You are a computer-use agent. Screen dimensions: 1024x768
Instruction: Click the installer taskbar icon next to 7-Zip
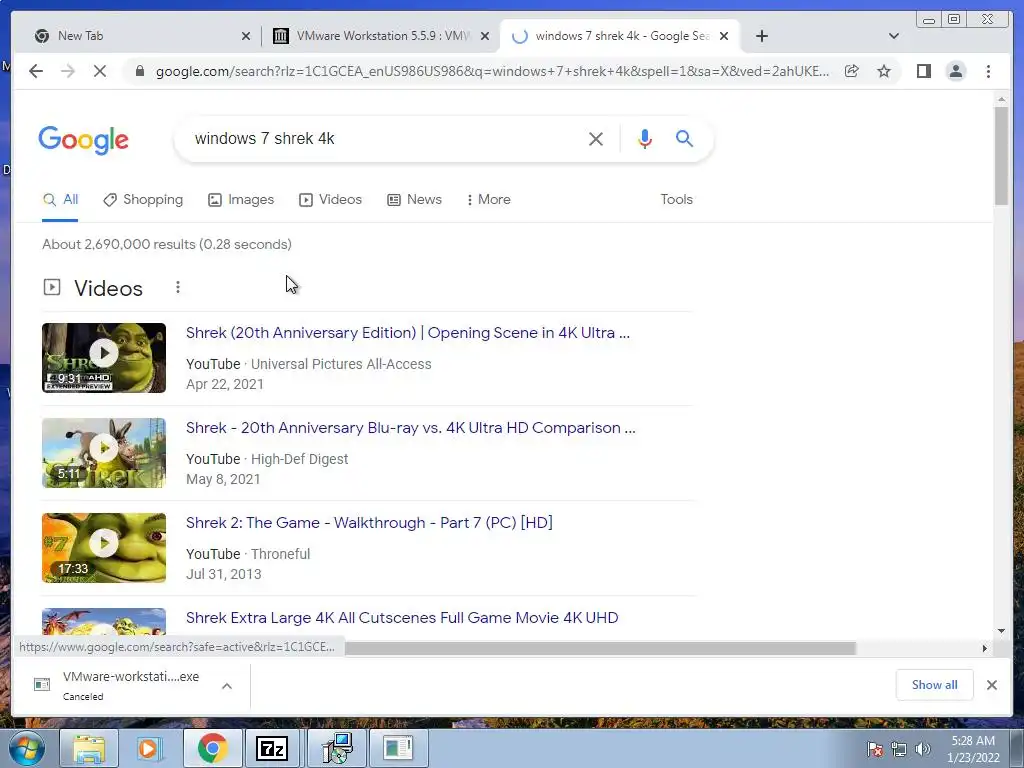[x=338, y=748]
